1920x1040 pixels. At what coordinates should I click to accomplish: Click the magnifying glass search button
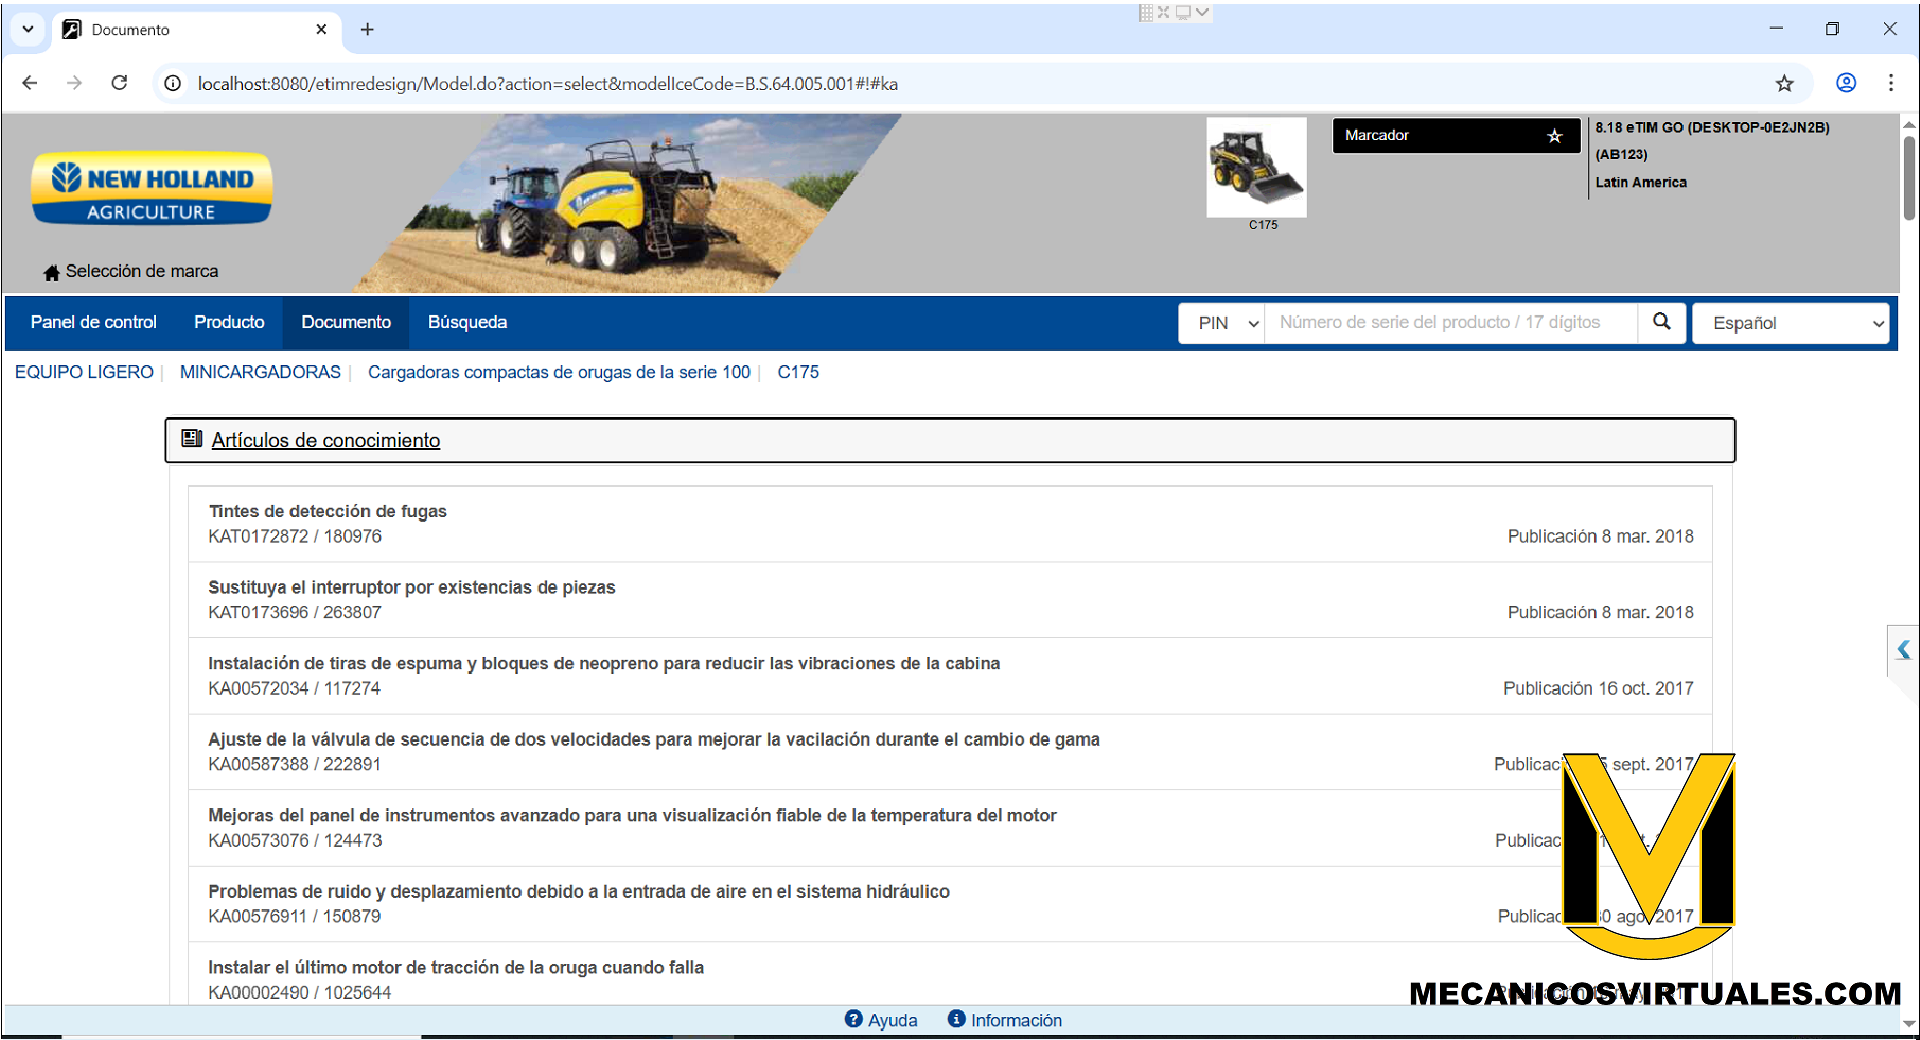[x=1662, y=322]
